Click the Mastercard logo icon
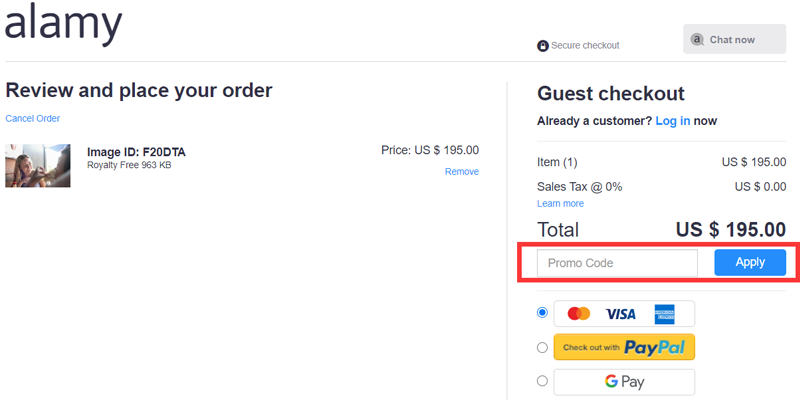This screenshot has height=400, width=800. tap(578, 314)
